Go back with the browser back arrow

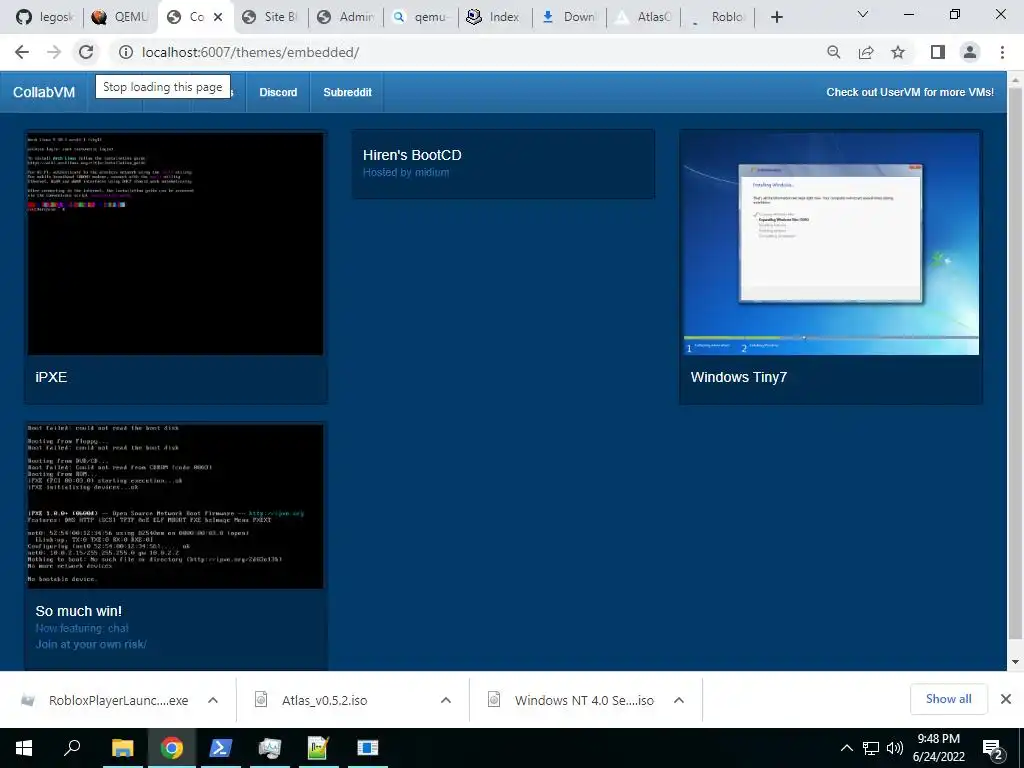(x=22, y=52)
